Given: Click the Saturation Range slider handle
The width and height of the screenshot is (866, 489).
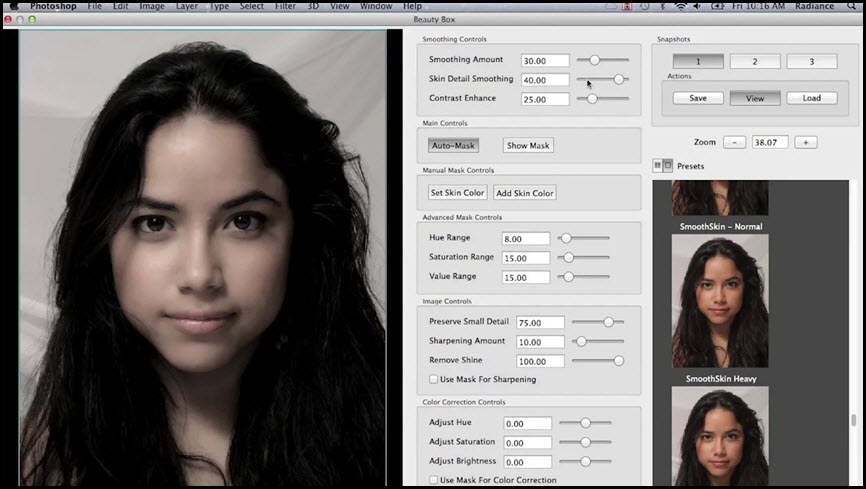Looking at the screenshot, I should click(568, 257).
